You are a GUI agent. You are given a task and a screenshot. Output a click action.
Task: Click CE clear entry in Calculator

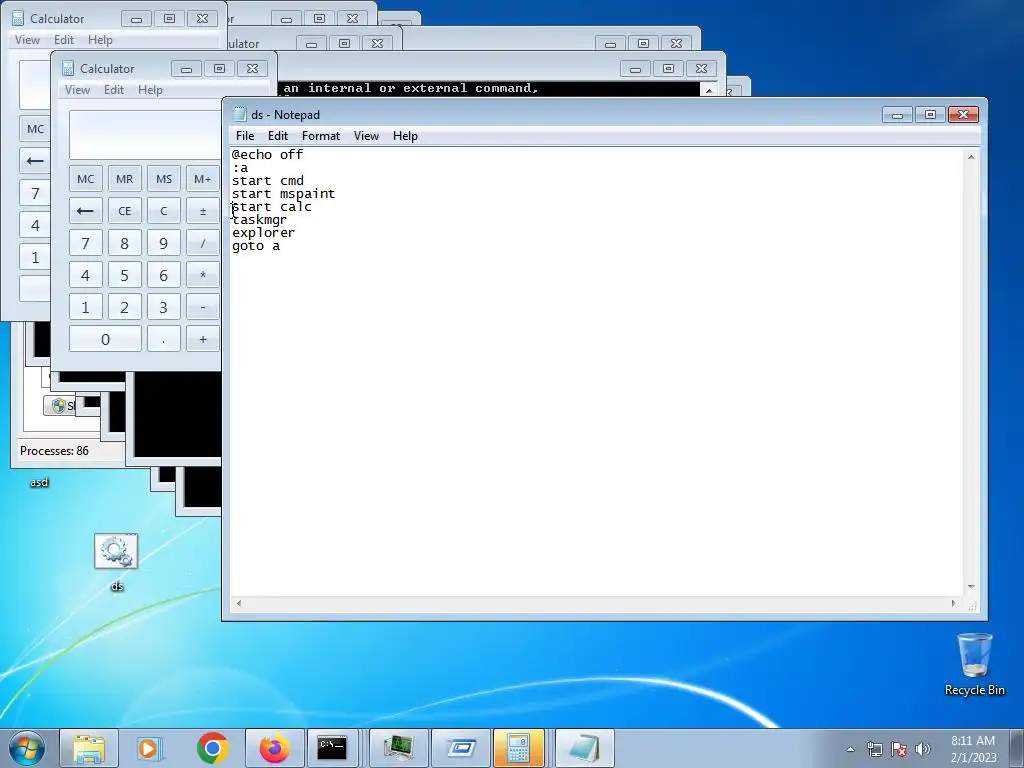125,211
